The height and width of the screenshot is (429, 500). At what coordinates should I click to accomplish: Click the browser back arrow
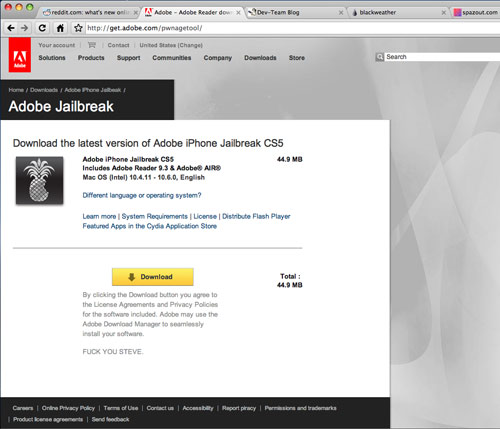point(11,28)
